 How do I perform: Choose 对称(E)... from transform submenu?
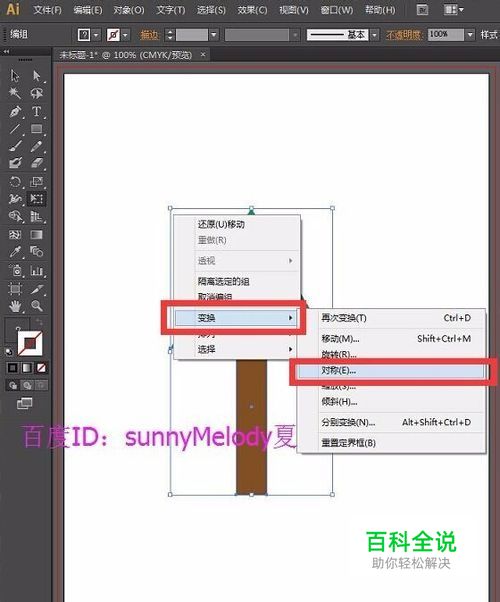click(x=391, y=370)
